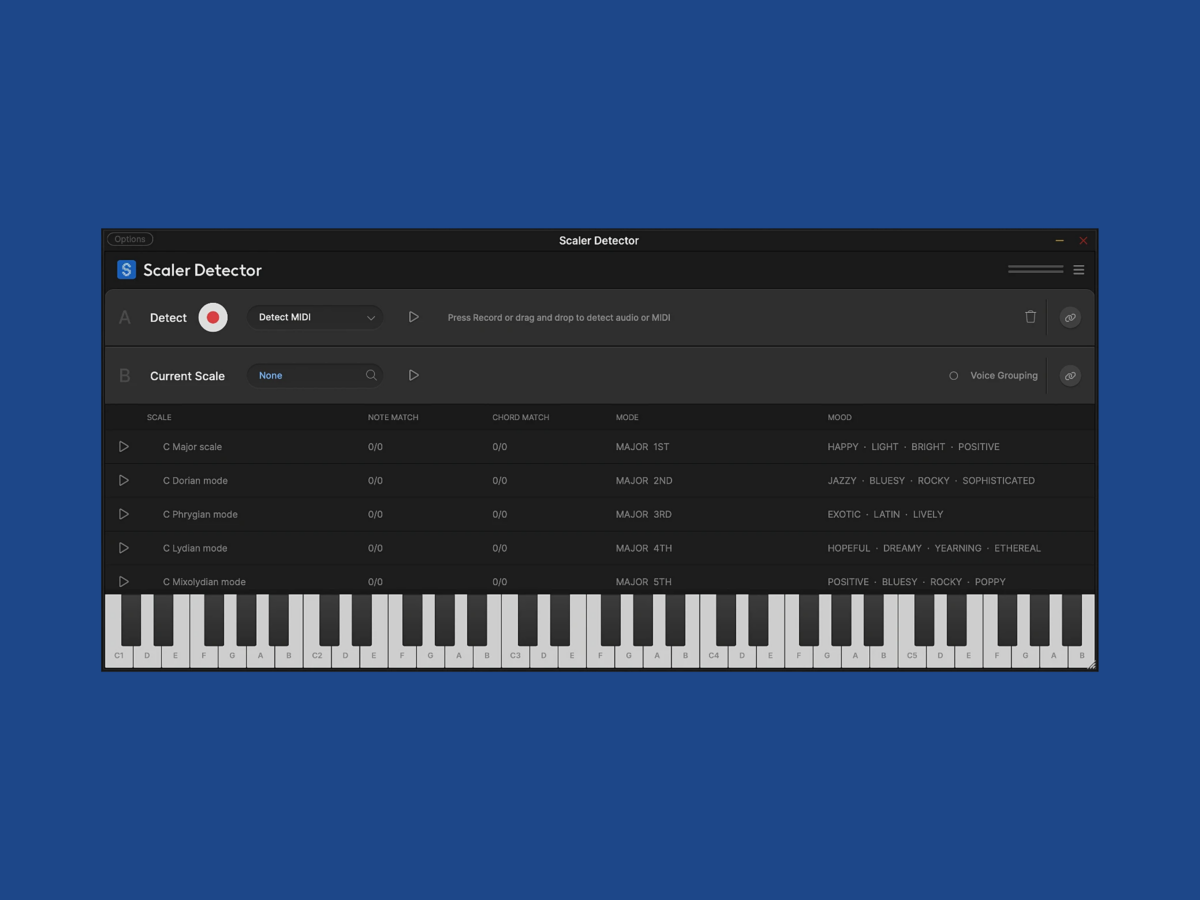Click the C5 piano key
Screen dimensions: 1200x900
(x=912, y=655)
